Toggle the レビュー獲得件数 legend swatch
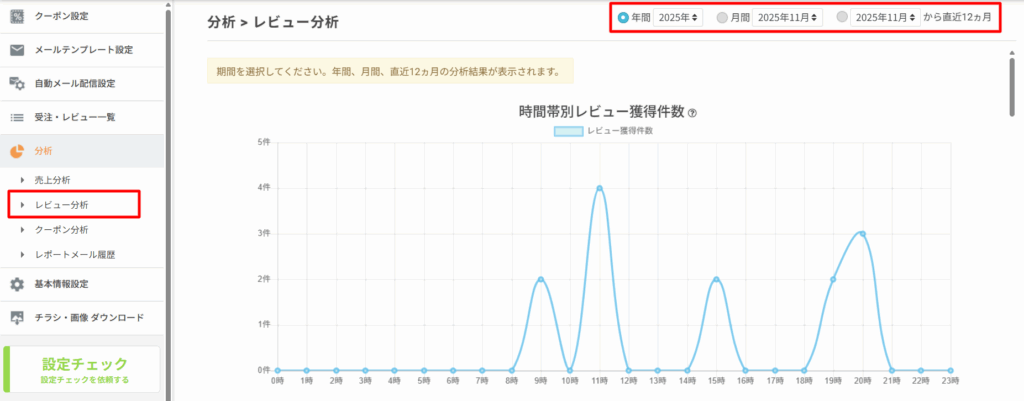The width and height of the screenshot is (1024, 401). coord(568,130)
